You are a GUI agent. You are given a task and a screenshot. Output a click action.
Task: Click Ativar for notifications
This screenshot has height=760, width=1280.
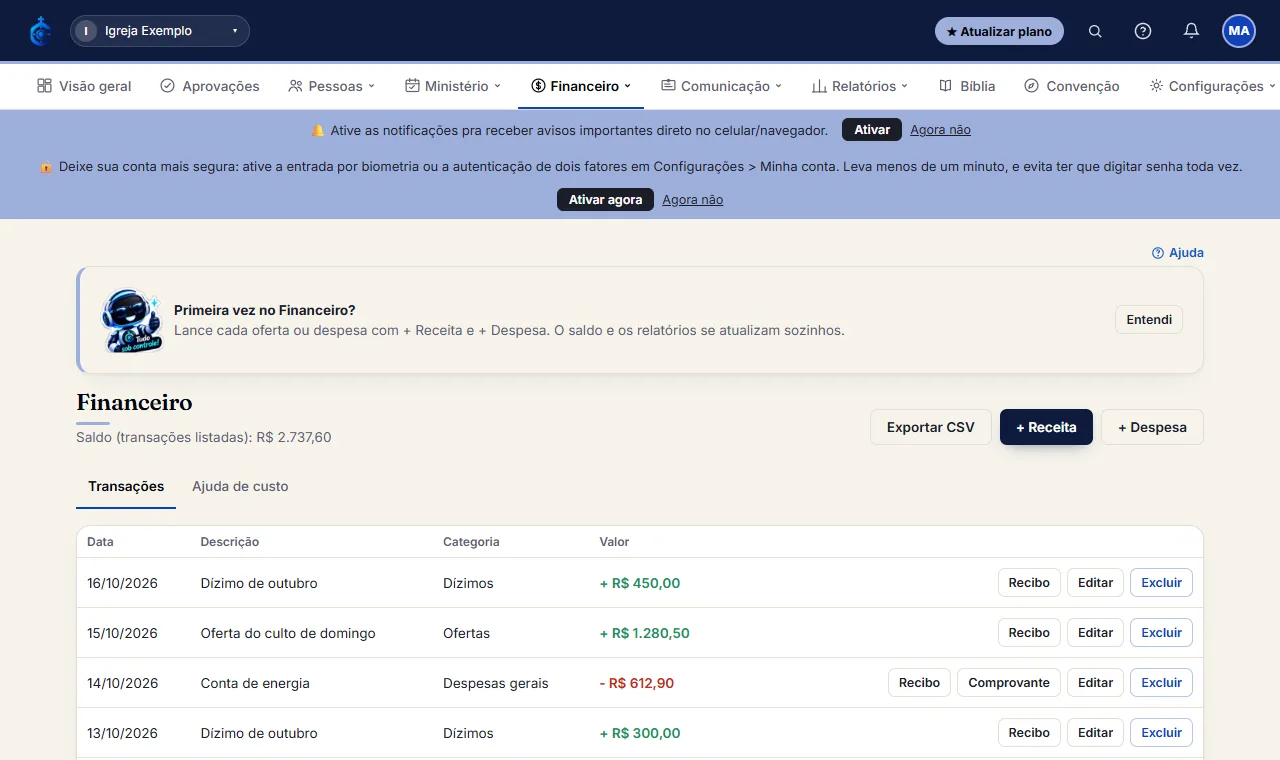(872, 130)
